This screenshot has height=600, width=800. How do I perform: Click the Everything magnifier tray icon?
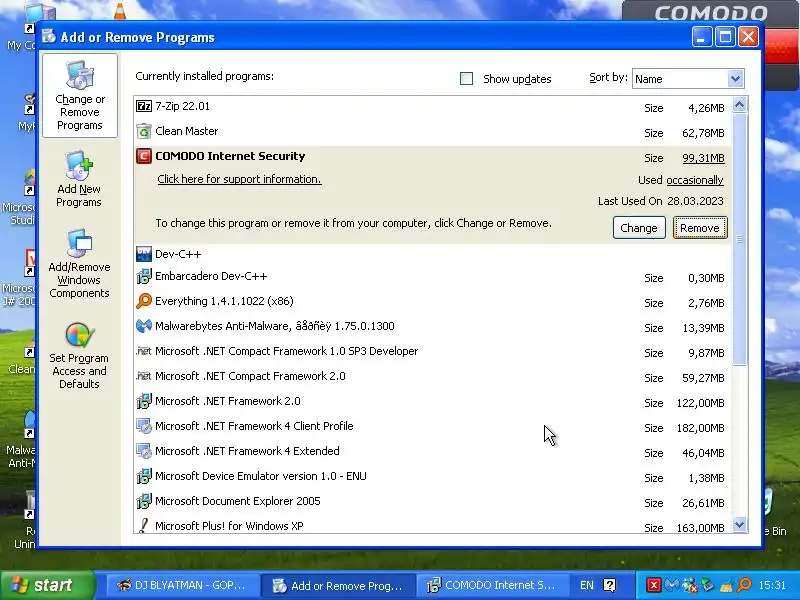click(744, 585)
